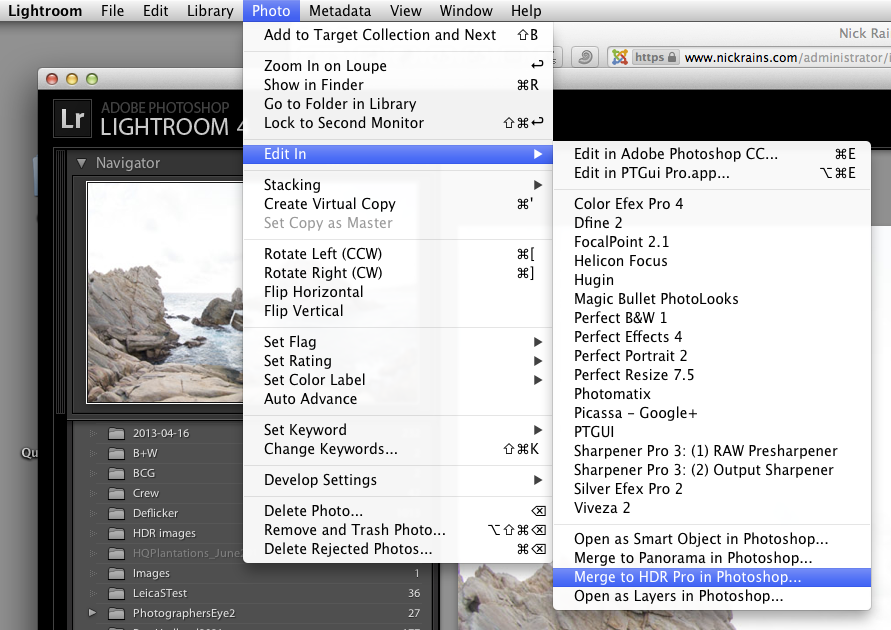Click the https lock badge in address bar
The image size is (891, 630).
(655, 57)
